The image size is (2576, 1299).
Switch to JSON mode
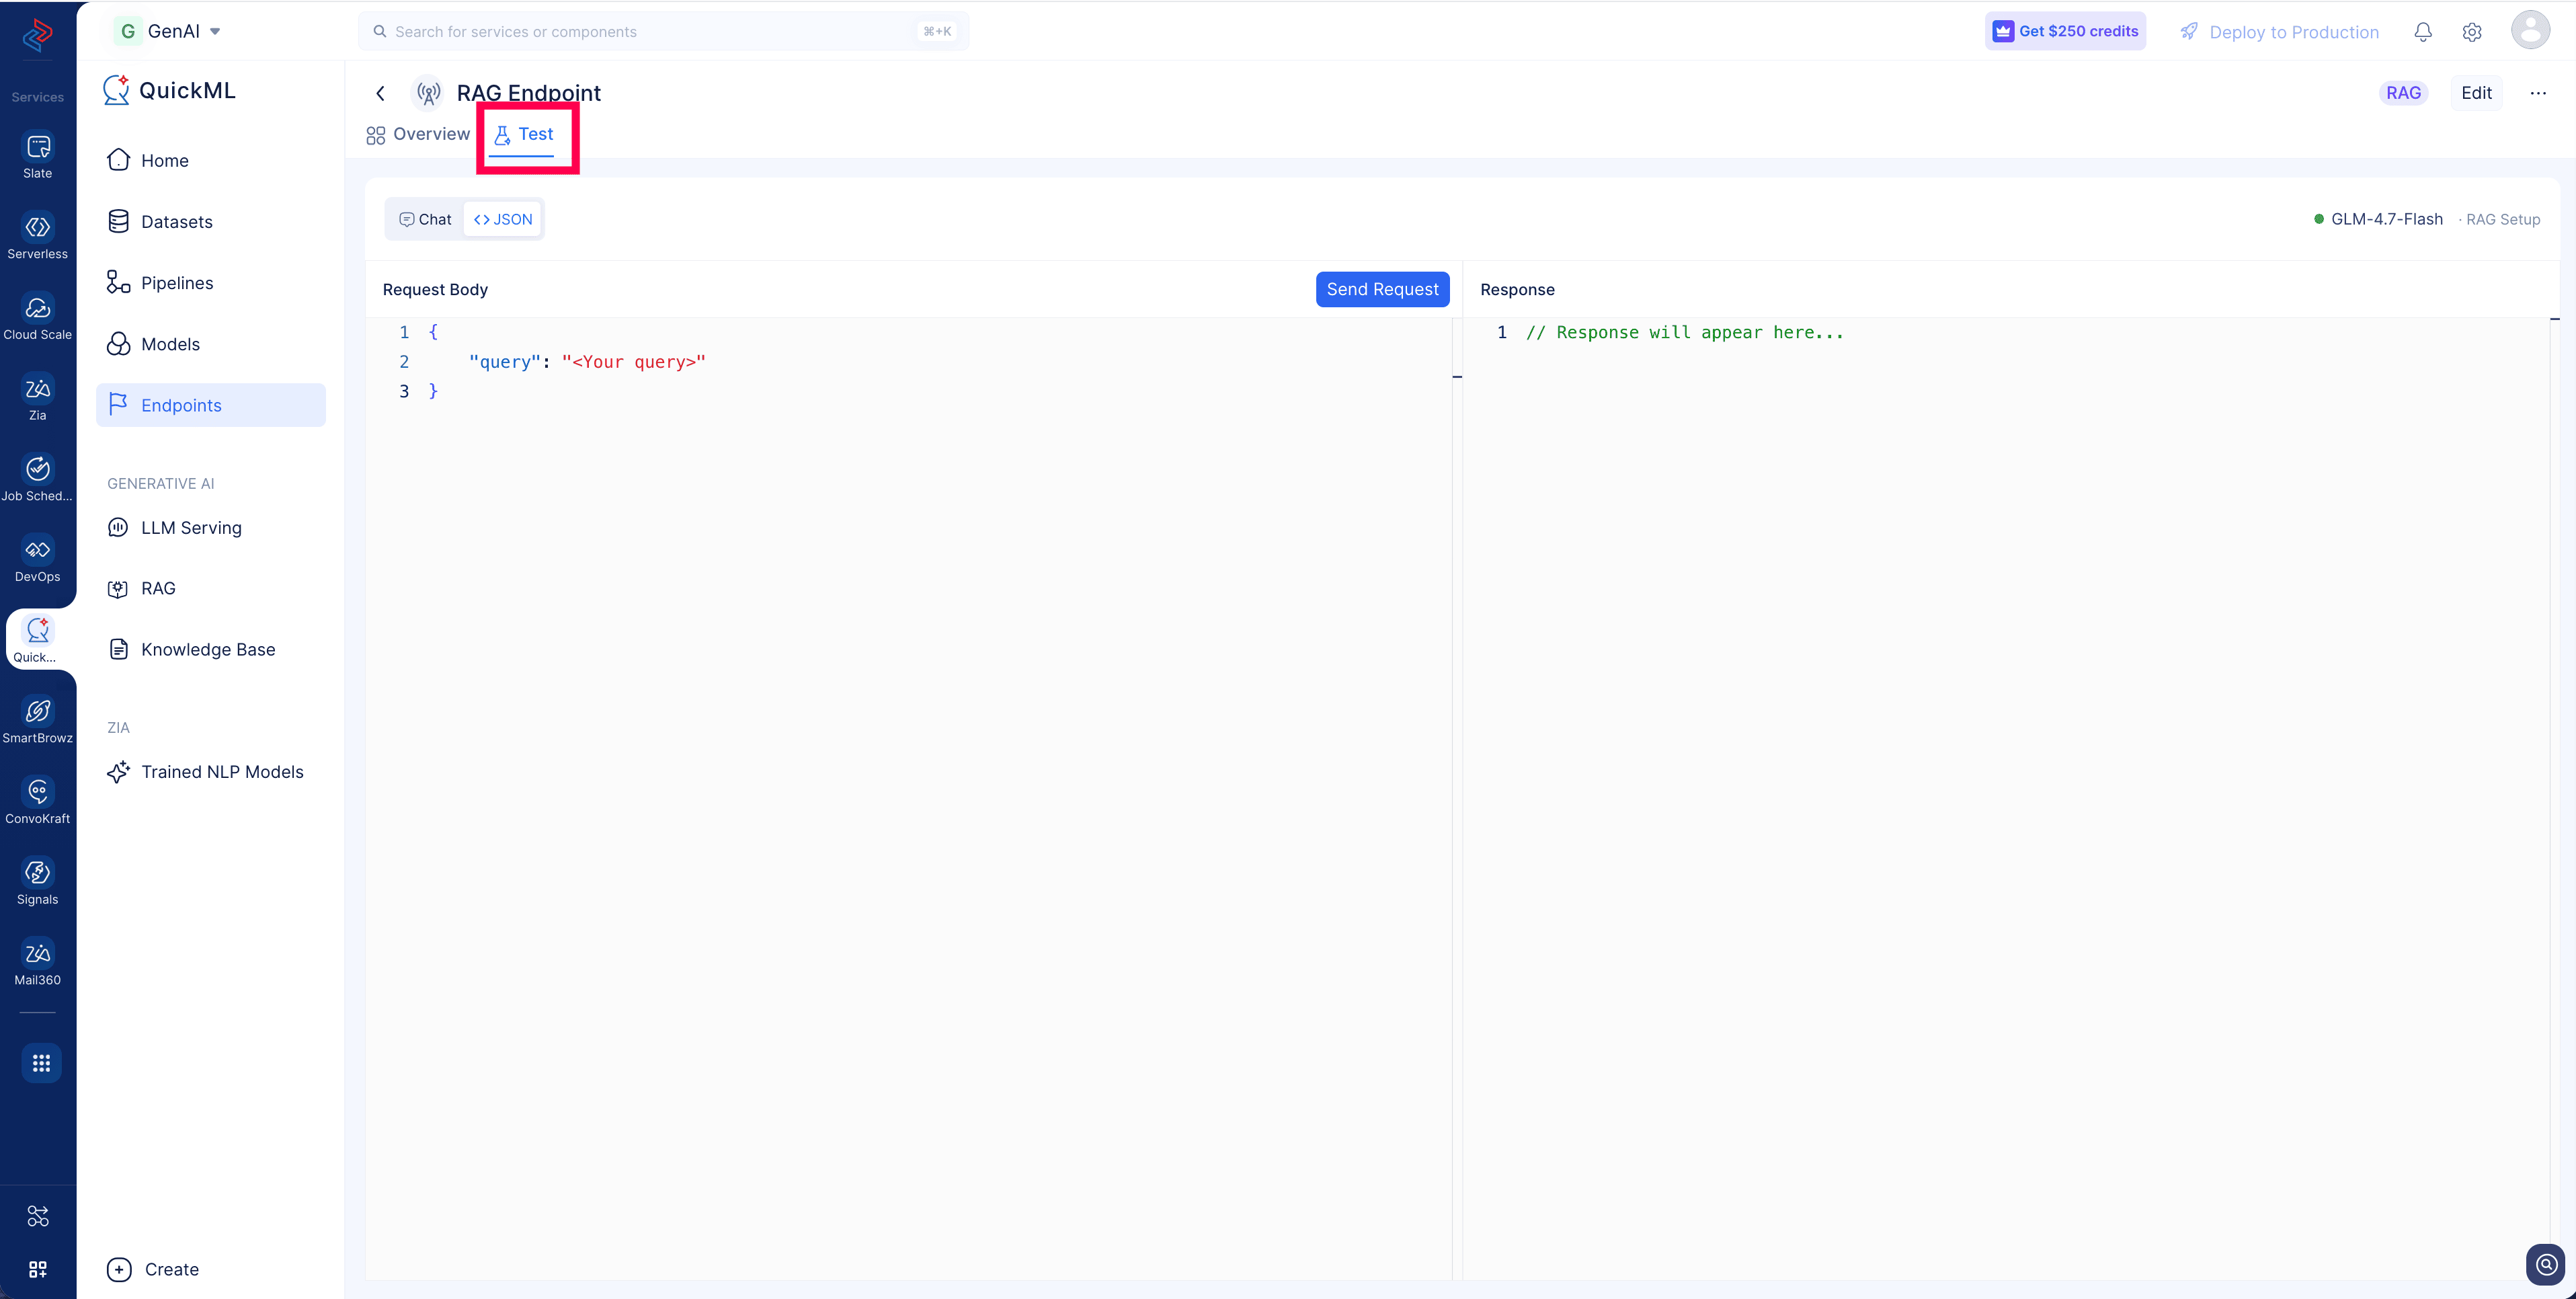[503, 219]
